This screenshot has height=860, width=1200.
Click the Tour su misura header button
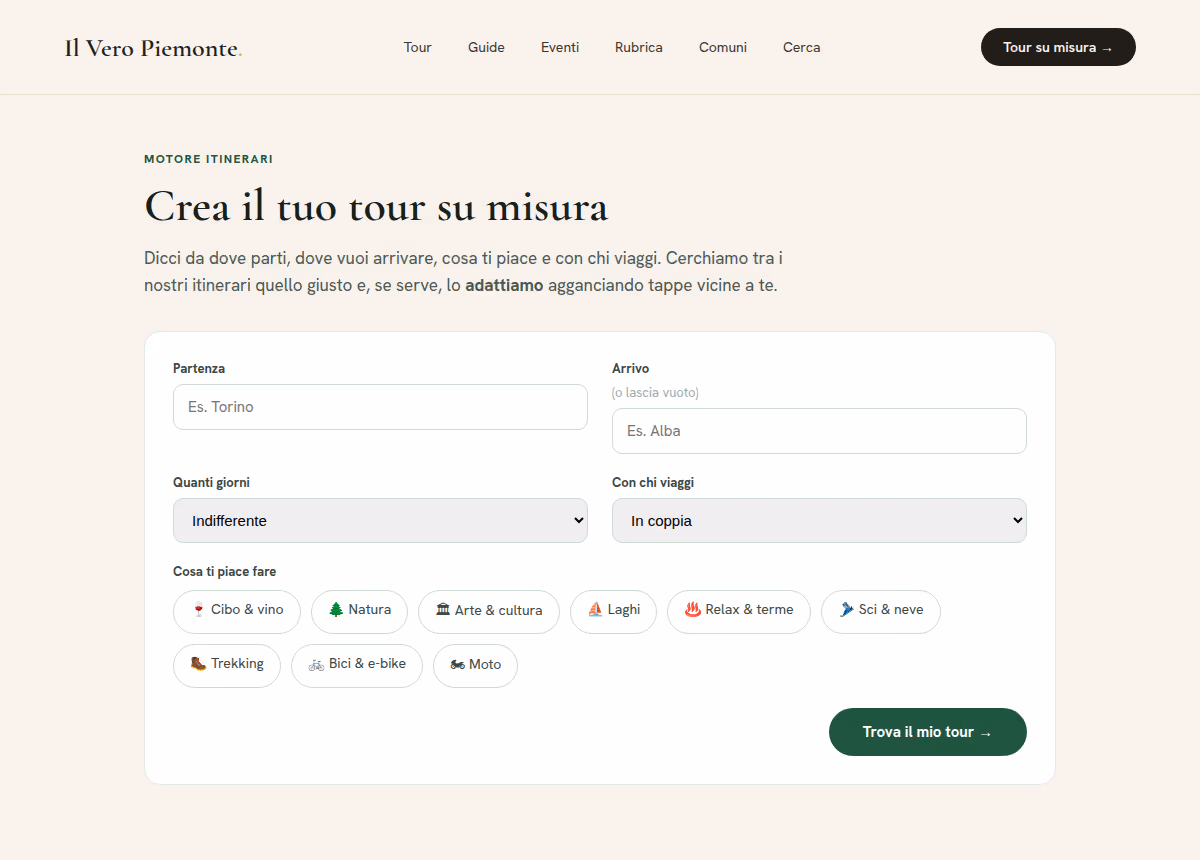click(x=1058, y=47)
